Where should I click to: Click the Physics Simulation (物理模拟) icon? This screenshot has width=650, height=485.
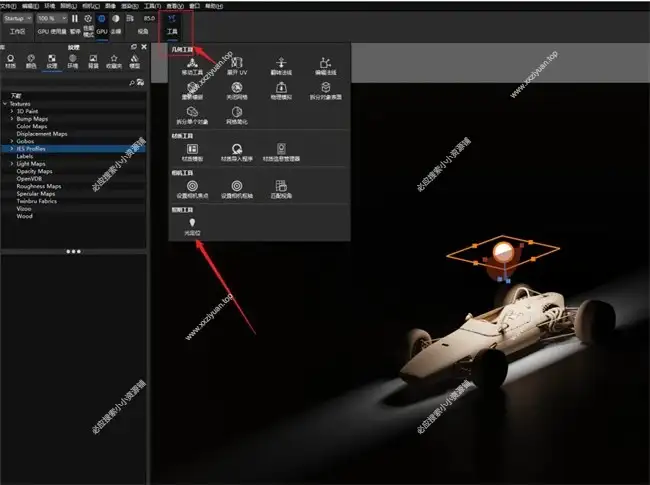tap(282, 87)
